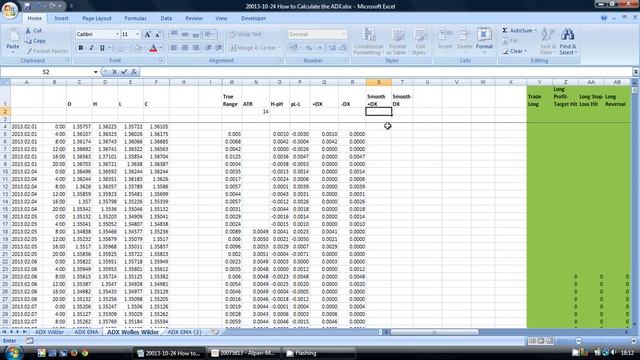Cancel the formula bar entry (X)

tap(115, 72)
